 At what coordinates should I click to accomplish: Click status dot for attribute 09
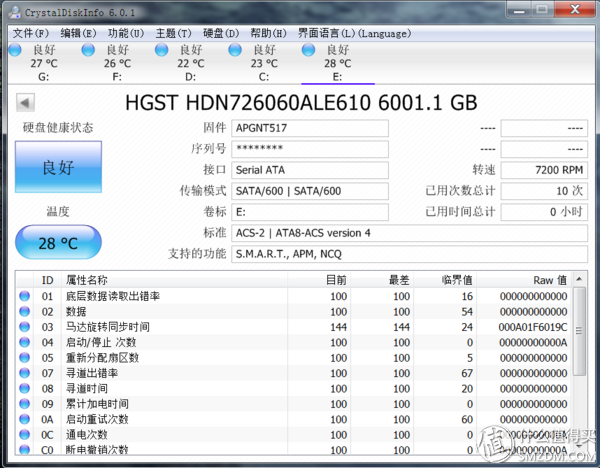coord(24,404)
